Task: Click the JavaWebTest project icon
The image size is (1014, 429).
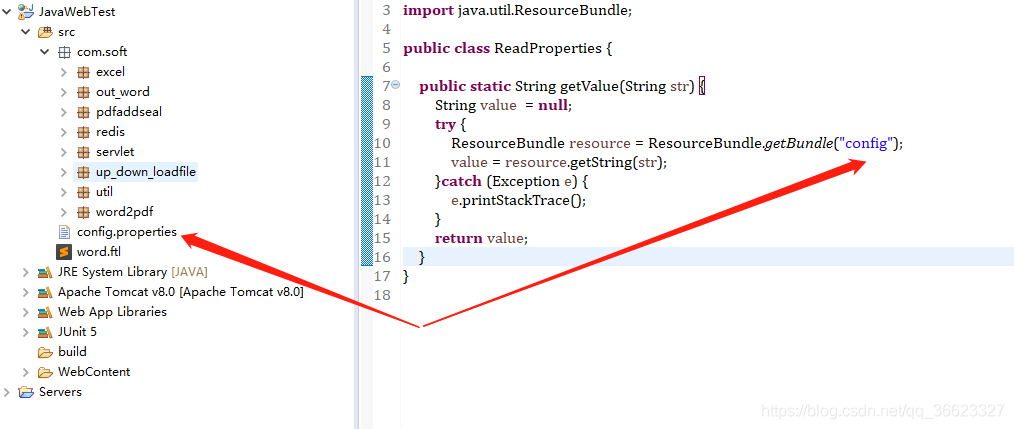Action: [26, 11]
